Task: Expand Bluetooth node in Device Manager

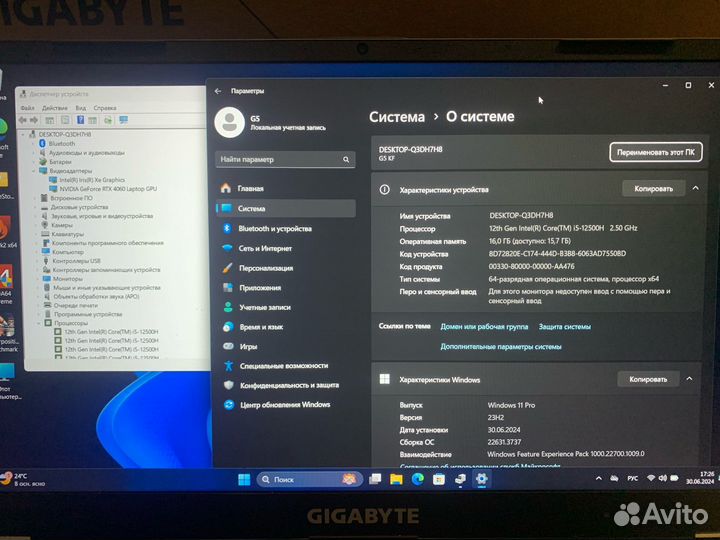Action: 34,144
